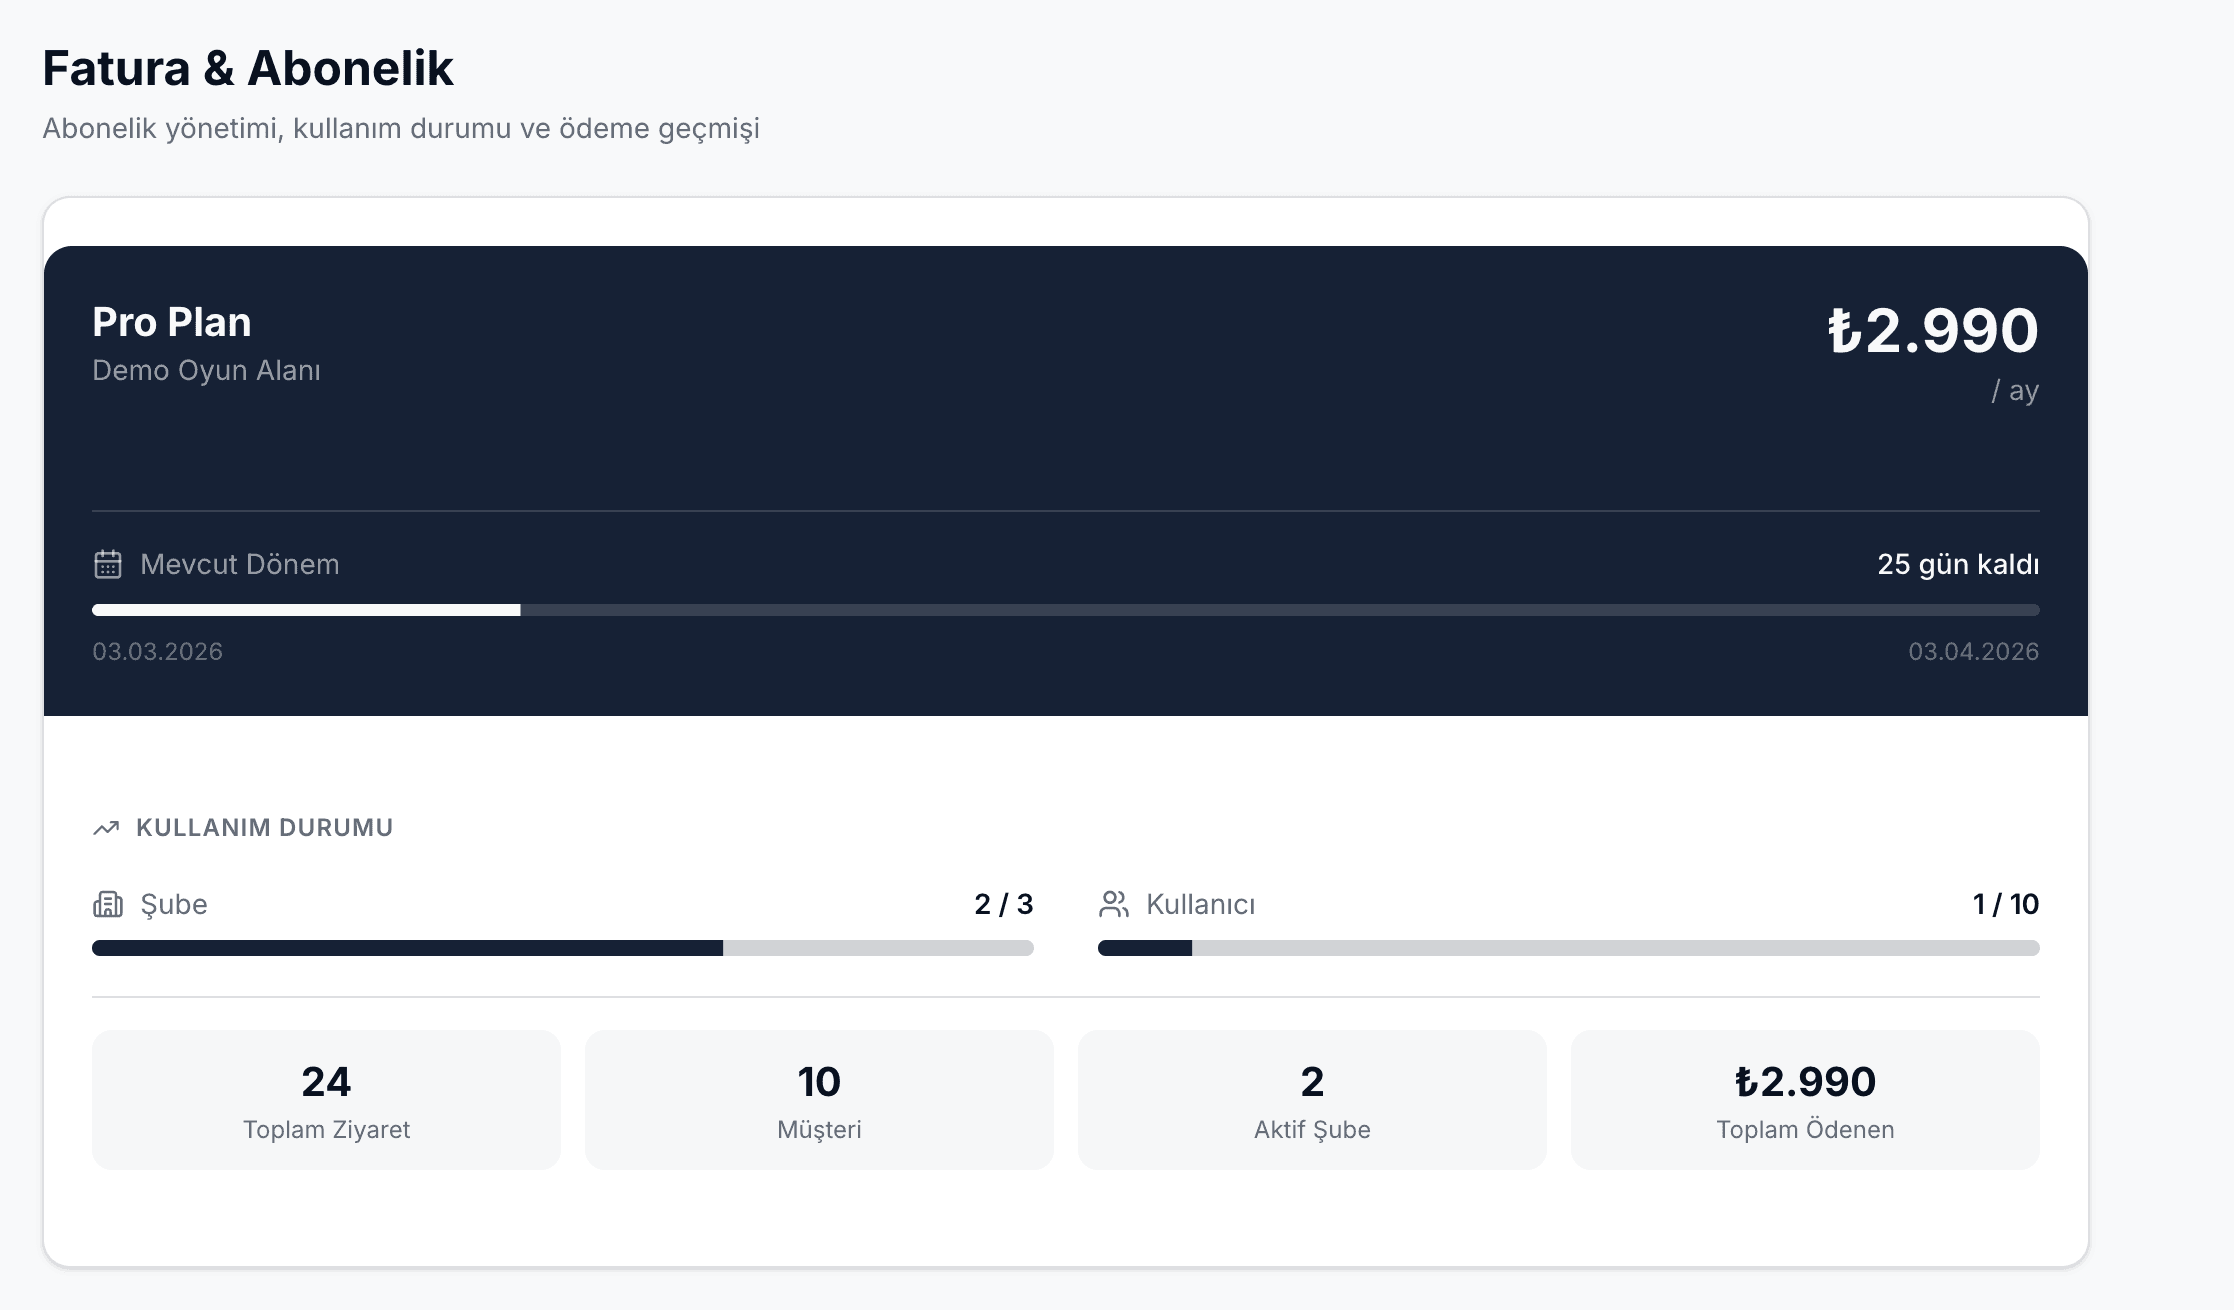2234x1310 pixels.
Task: Click the trending arrow icon near Kullanım Durumu
Action: [106, 828]
